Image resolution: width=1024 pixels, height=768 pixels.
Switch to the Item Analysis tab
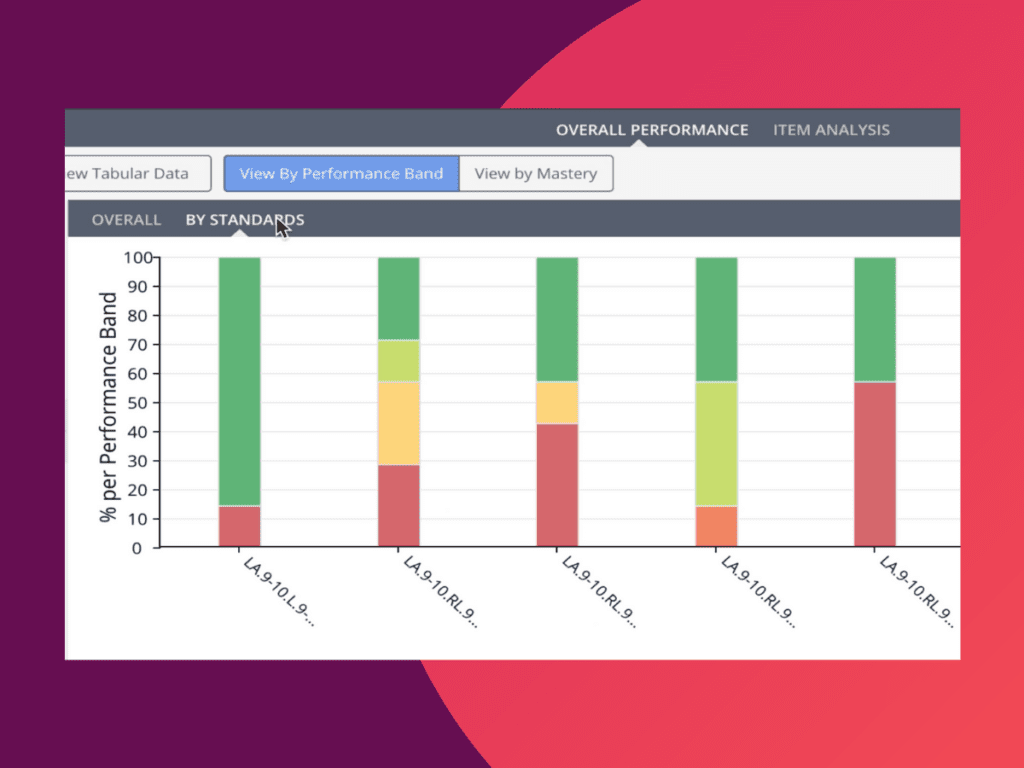click(x=830, y=130)
